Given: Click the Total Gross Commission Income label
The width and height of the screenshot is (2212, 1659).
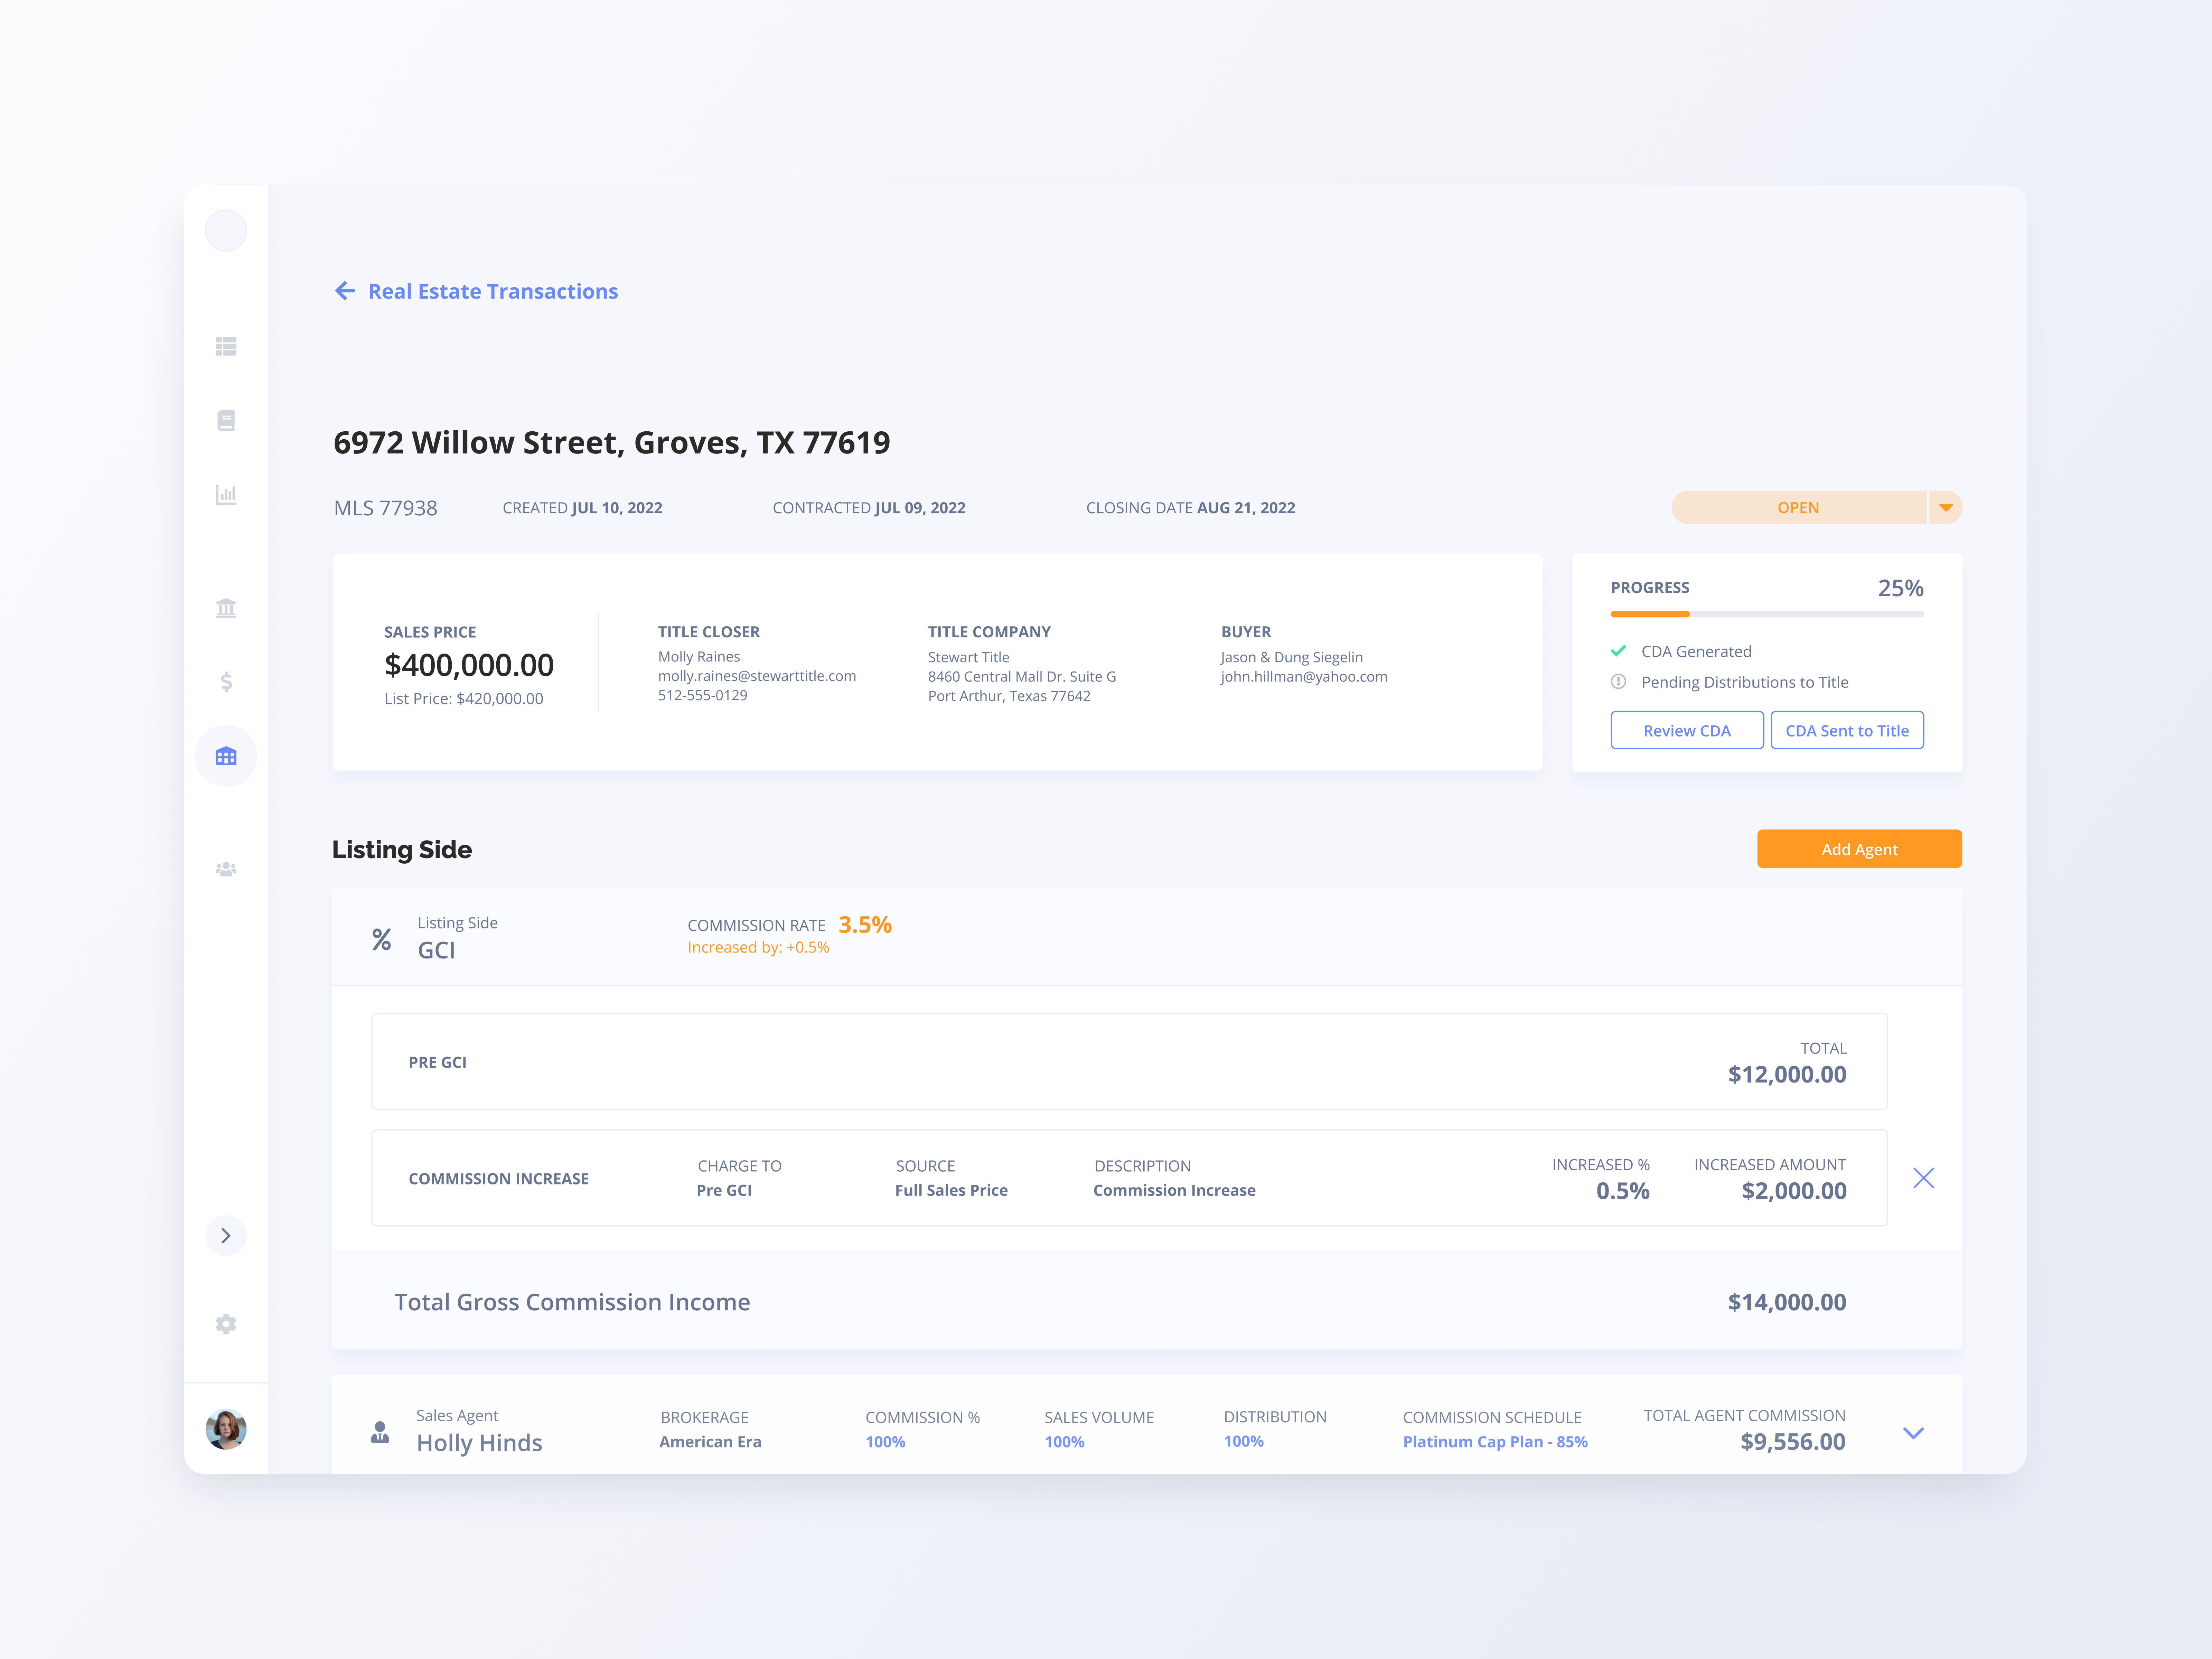Looking at the screenshot, I should click(x=572, y=1302).
